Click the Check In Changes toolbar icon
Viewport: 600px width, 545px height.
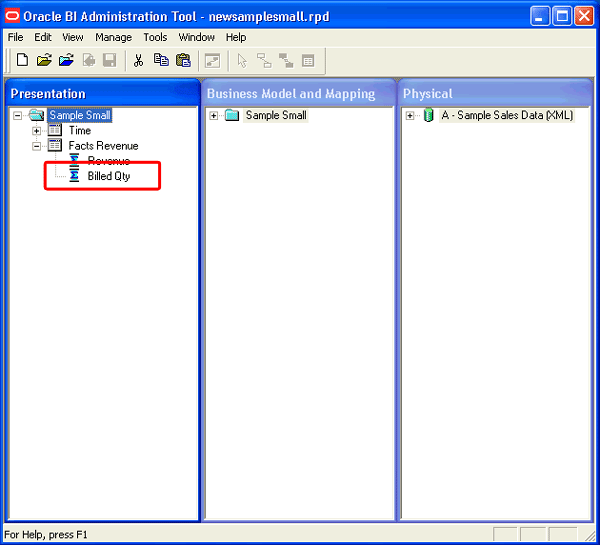[89, 60]
